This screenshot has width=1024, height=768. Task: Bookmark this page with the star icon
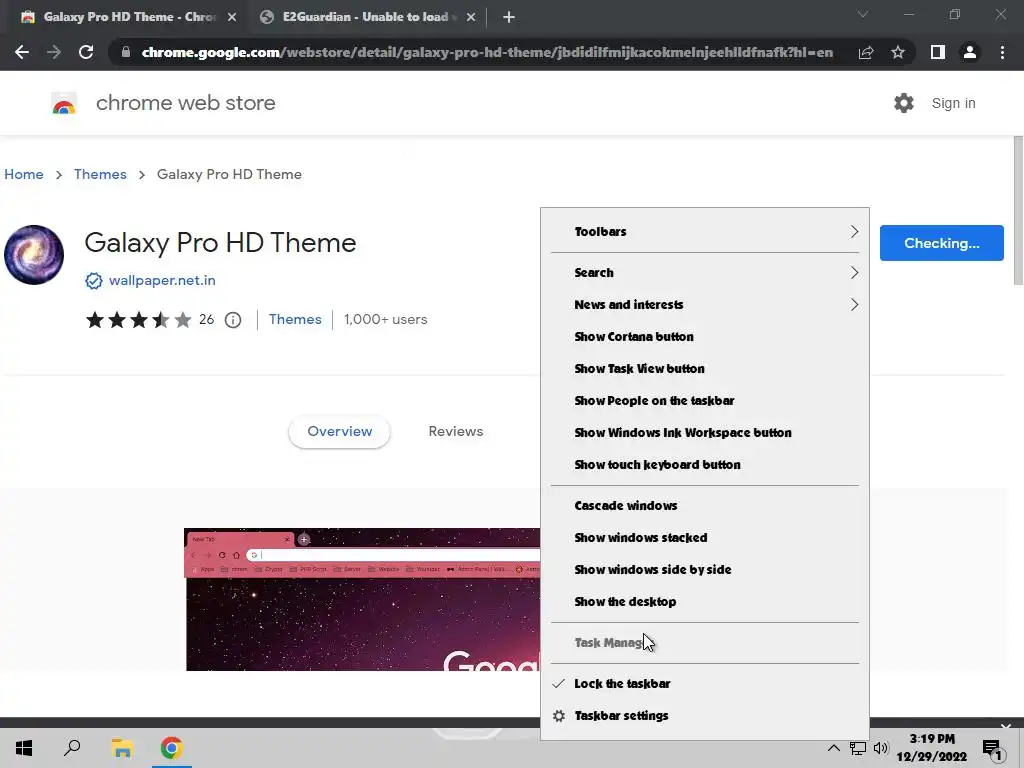click(x=898, y=52)
